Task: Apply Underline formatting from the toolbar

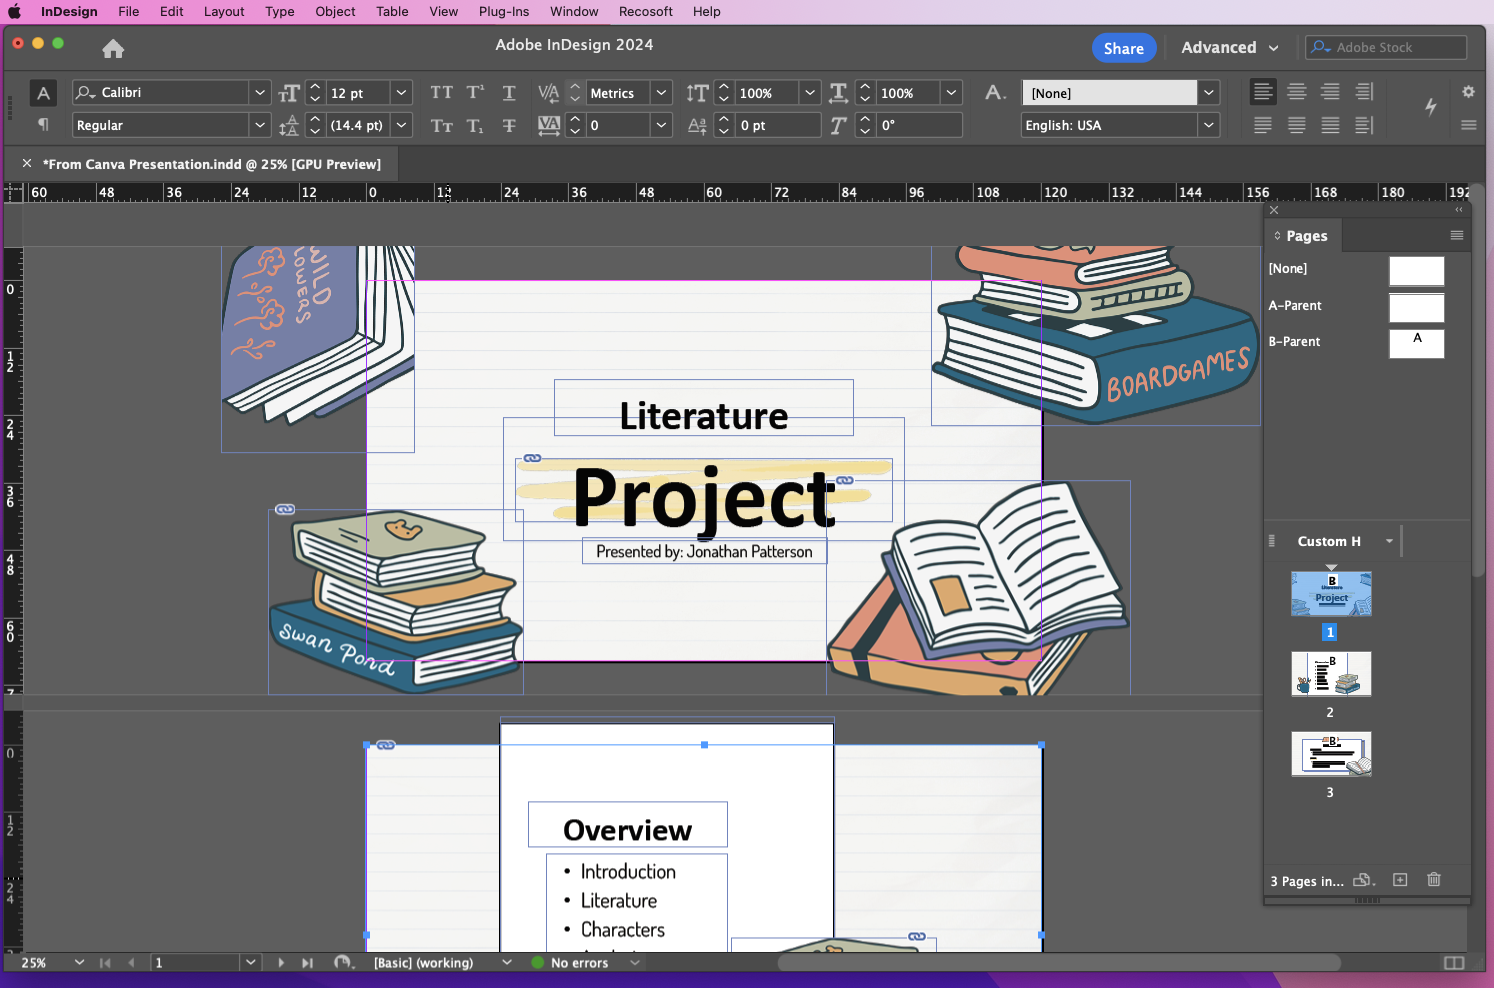Action: [509, 92]
